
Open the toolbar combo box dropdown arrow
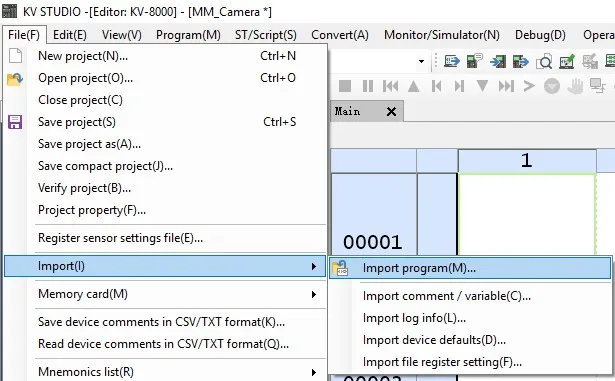421,61
